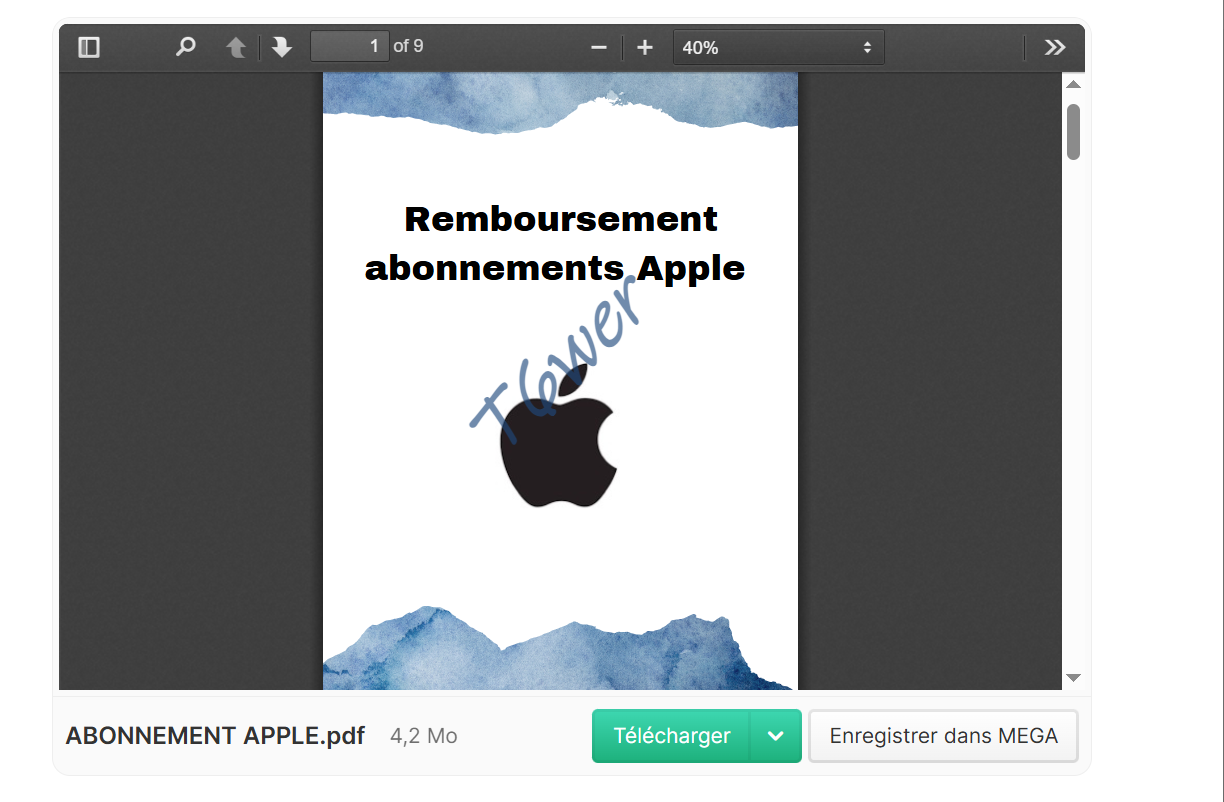1224x802 pixels.
Task: Open the secondary tools double-chevron menu
Action: coord(1055,47)
